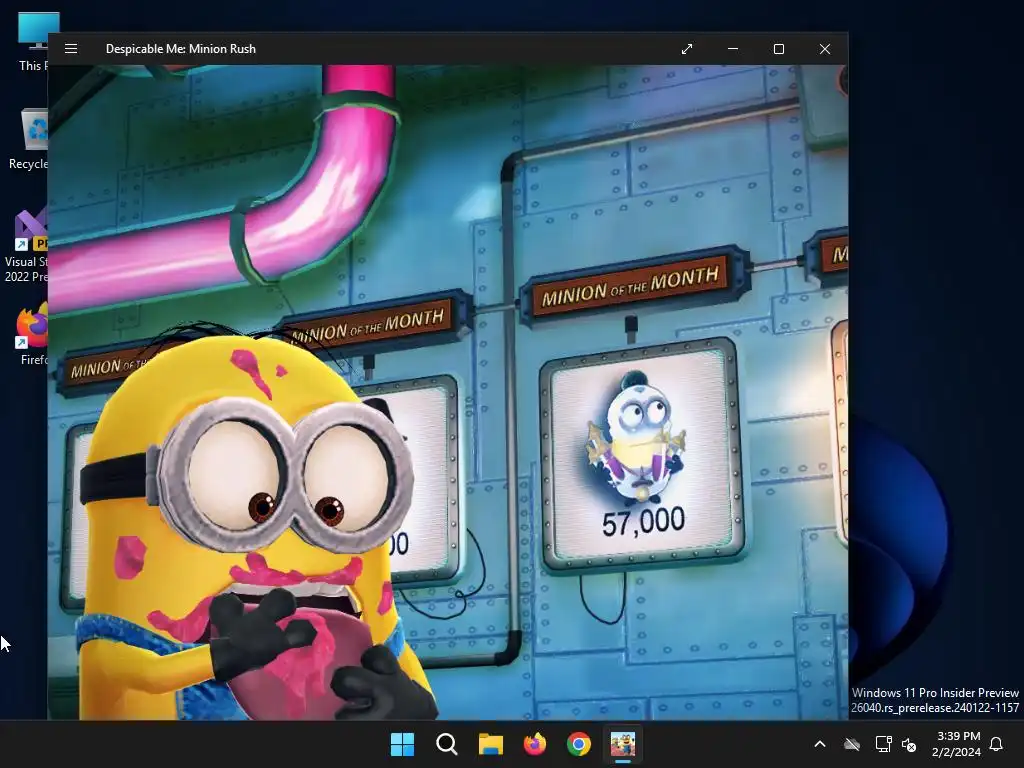Open the clock showing 3:39 PM
The width and height of the screenshot is (1024, 768).
click(957, 744)
